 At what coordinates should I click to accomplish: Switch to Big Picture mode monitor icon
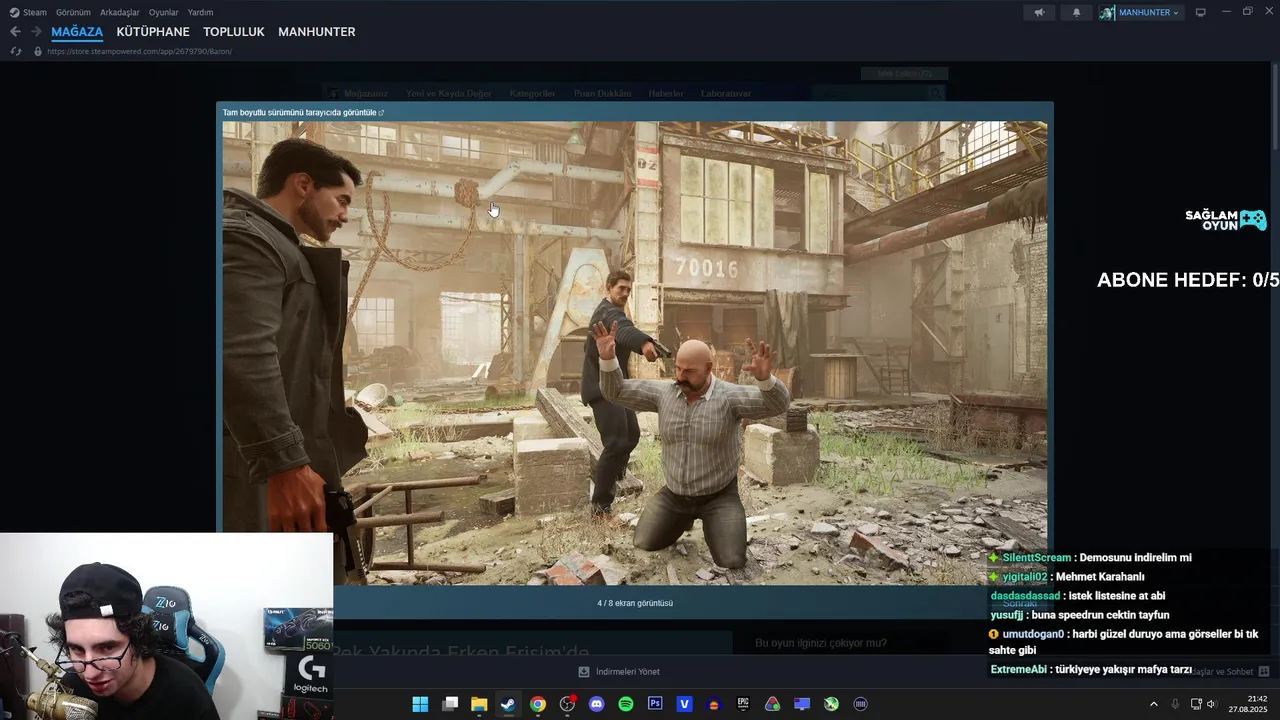1201,12
